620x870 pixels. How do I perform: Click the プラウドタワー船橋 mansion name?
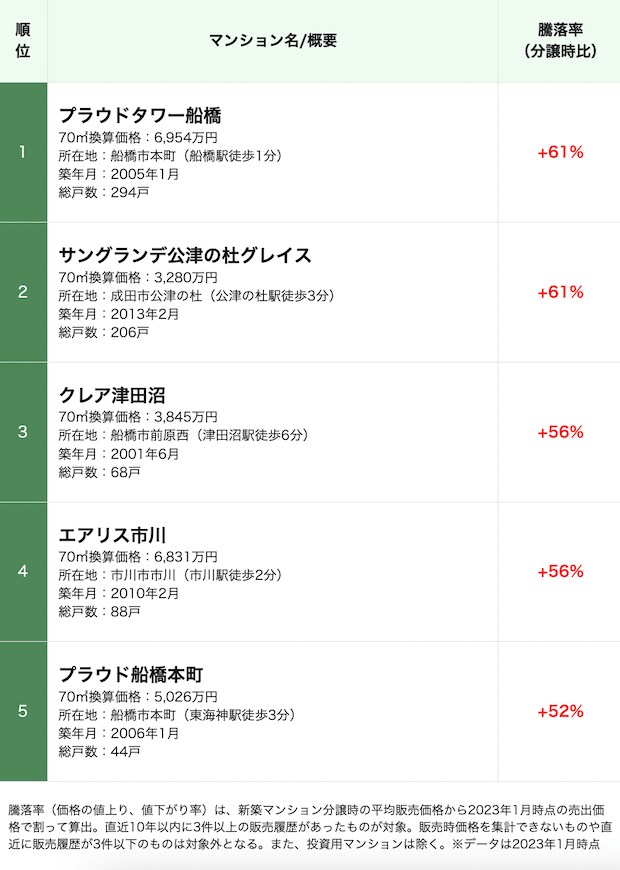pyautogui.click(x=140, y=115)
